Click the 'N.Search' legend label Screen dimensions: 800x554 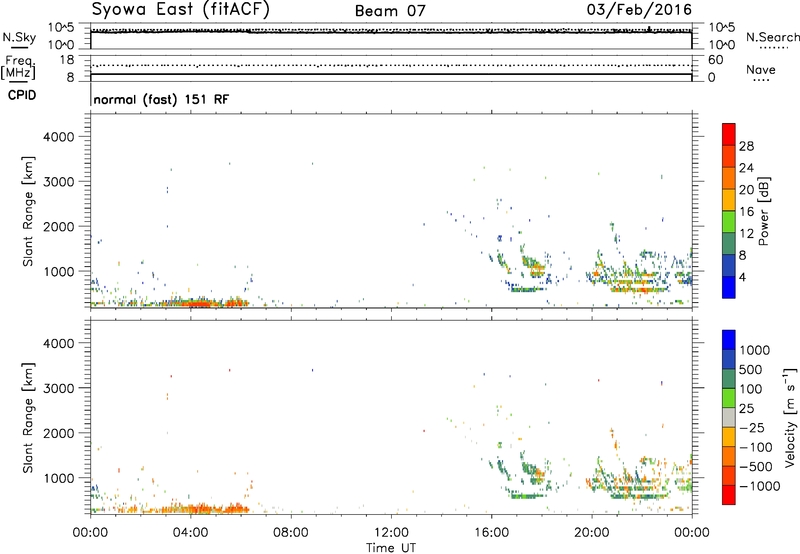pos(772,37)
